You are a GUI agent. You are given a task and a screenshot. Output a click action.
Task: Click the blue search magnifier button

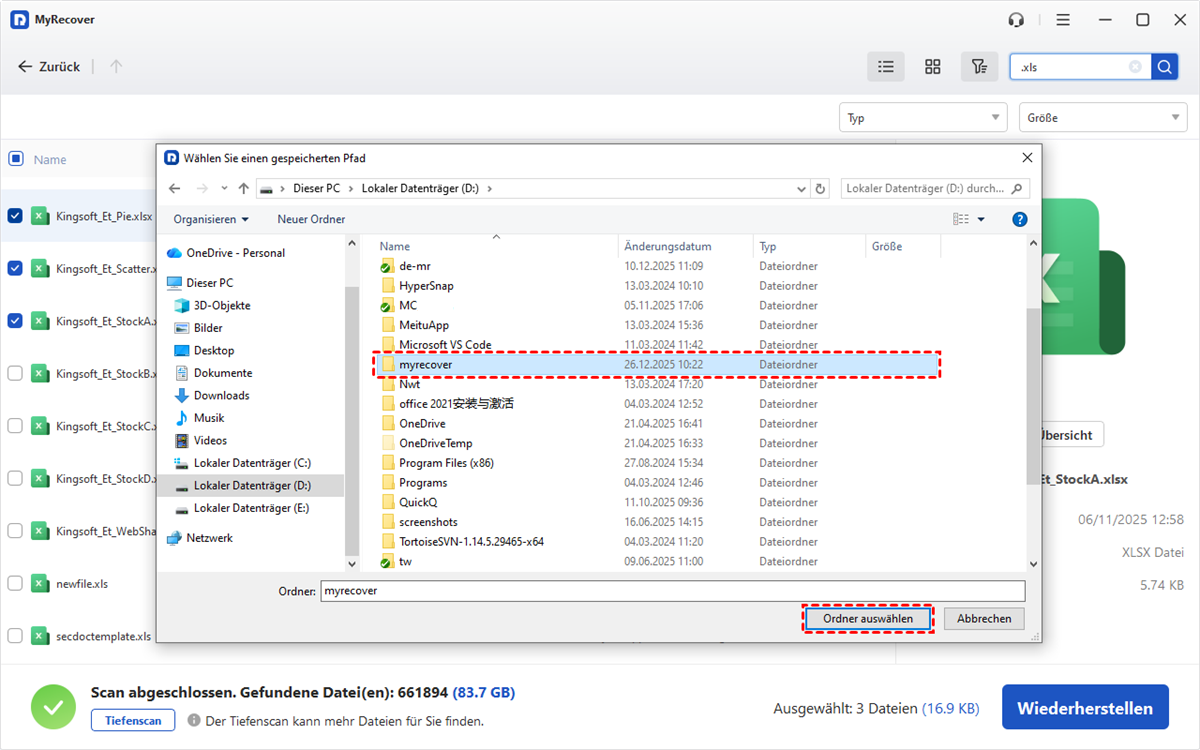(1165, 67)
